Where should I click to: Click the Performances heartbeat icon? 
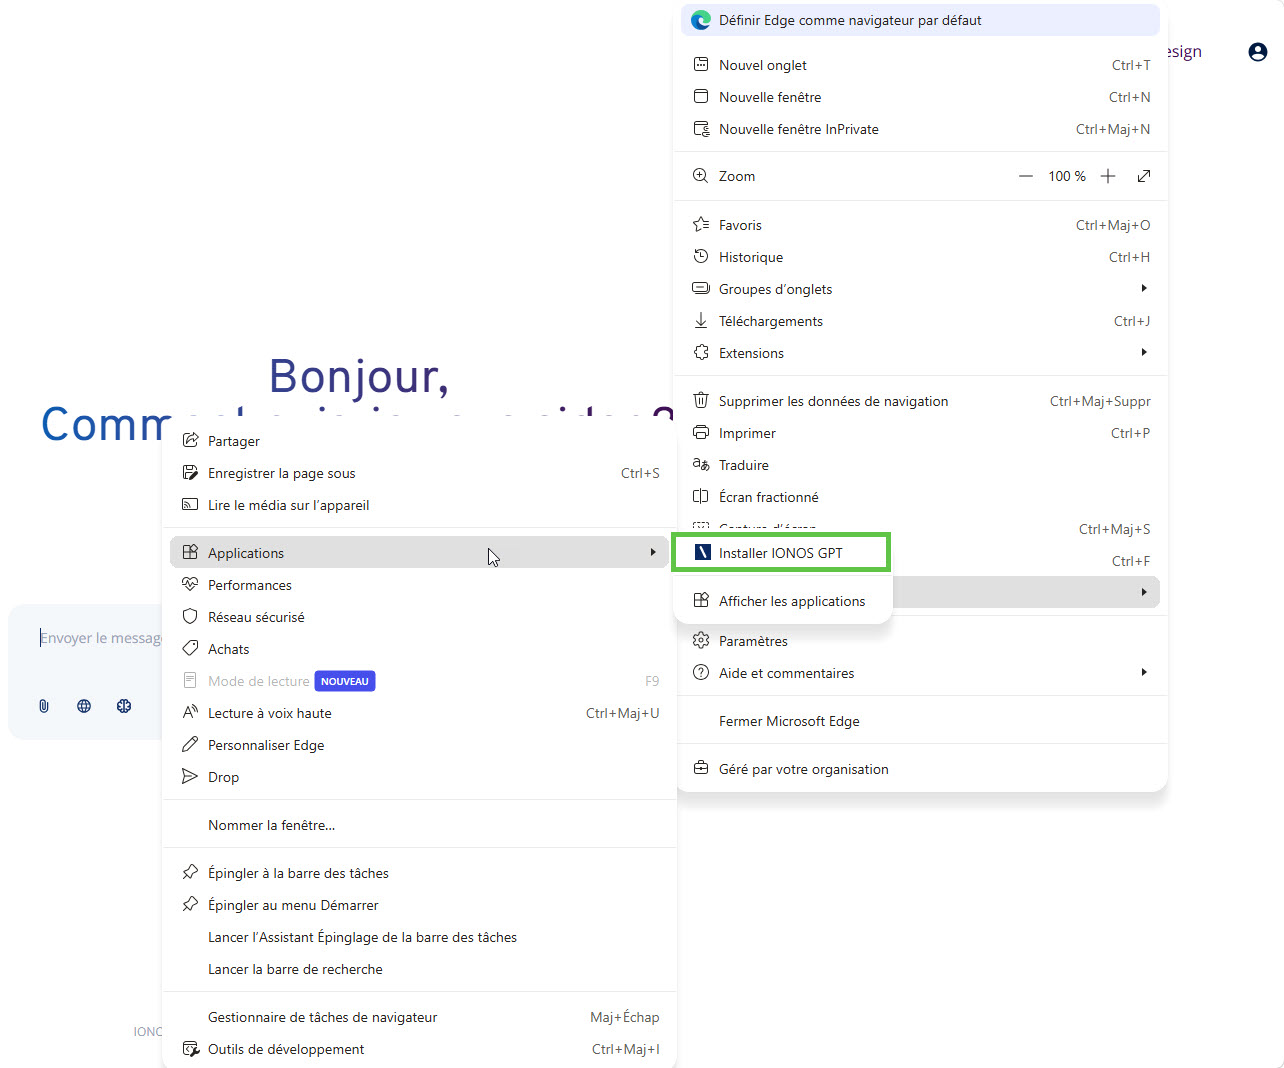[190, 585]
